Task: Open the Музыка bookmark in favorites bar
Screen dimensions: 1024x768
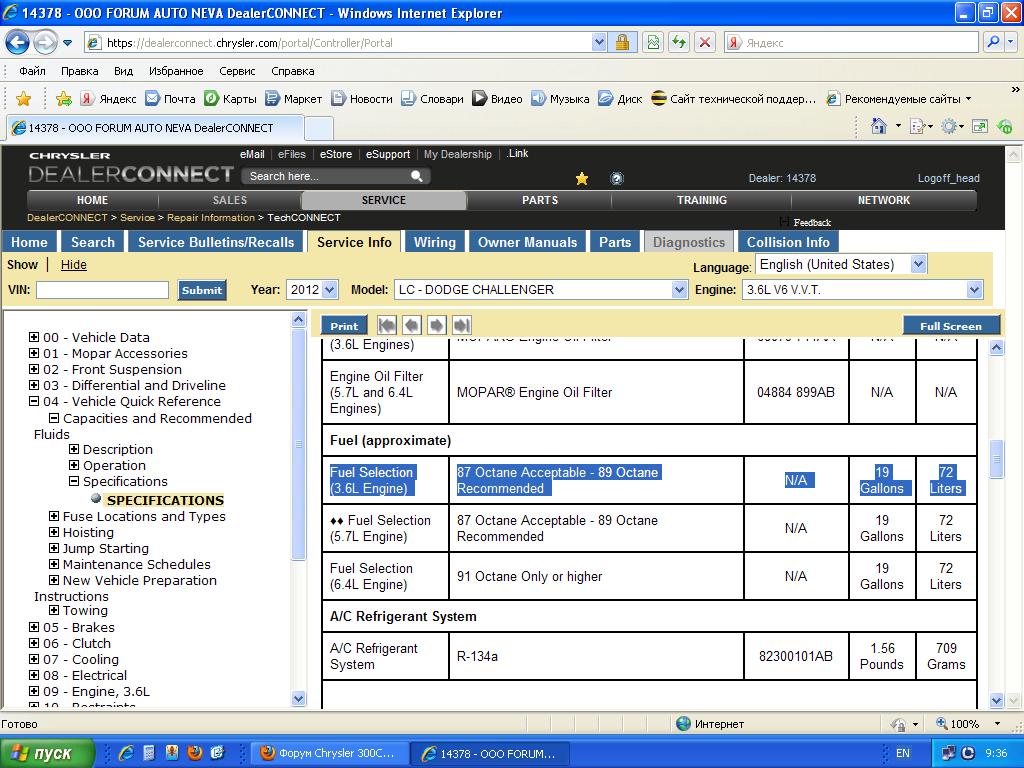Action: coord(560,99)
